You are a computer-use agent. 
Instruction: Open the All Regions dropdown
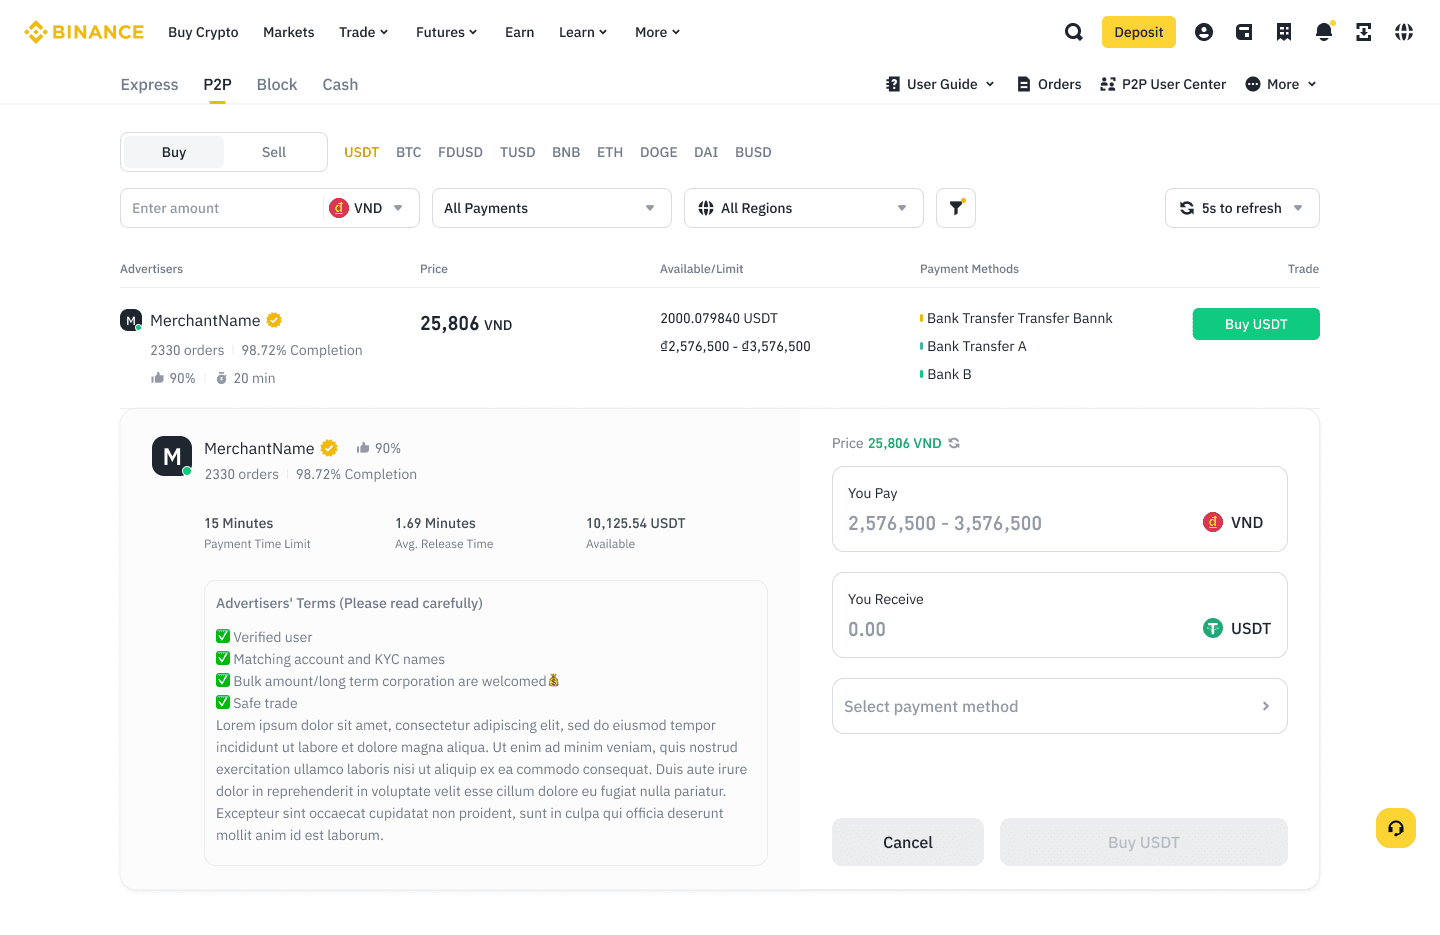804,208
